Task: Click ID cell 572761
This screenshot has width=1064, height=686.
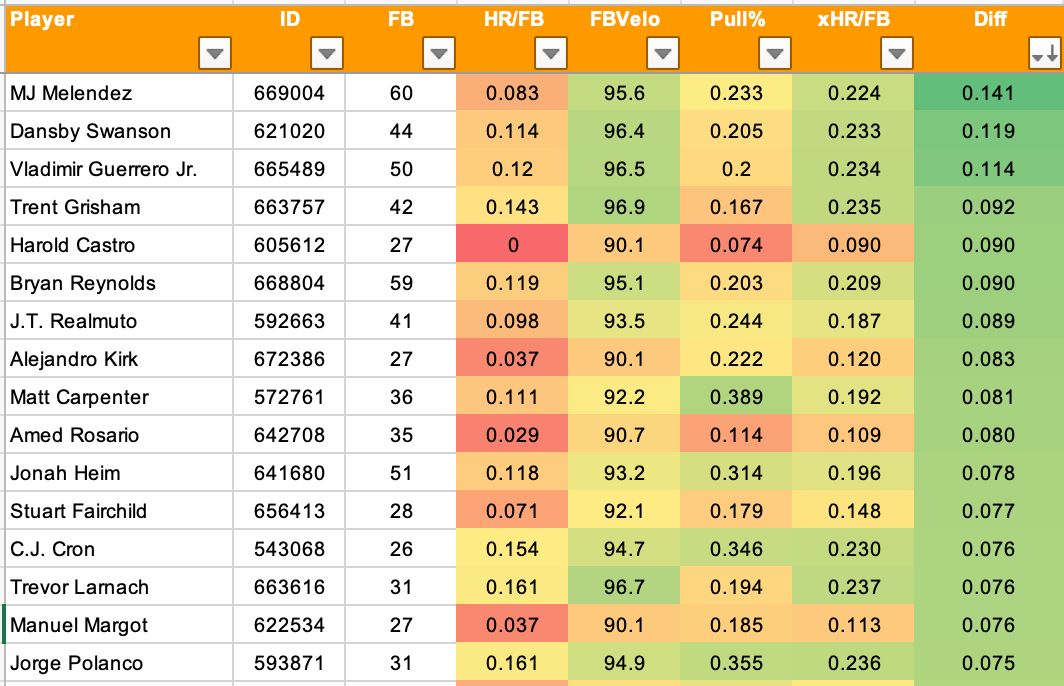Action: point(289,396)
